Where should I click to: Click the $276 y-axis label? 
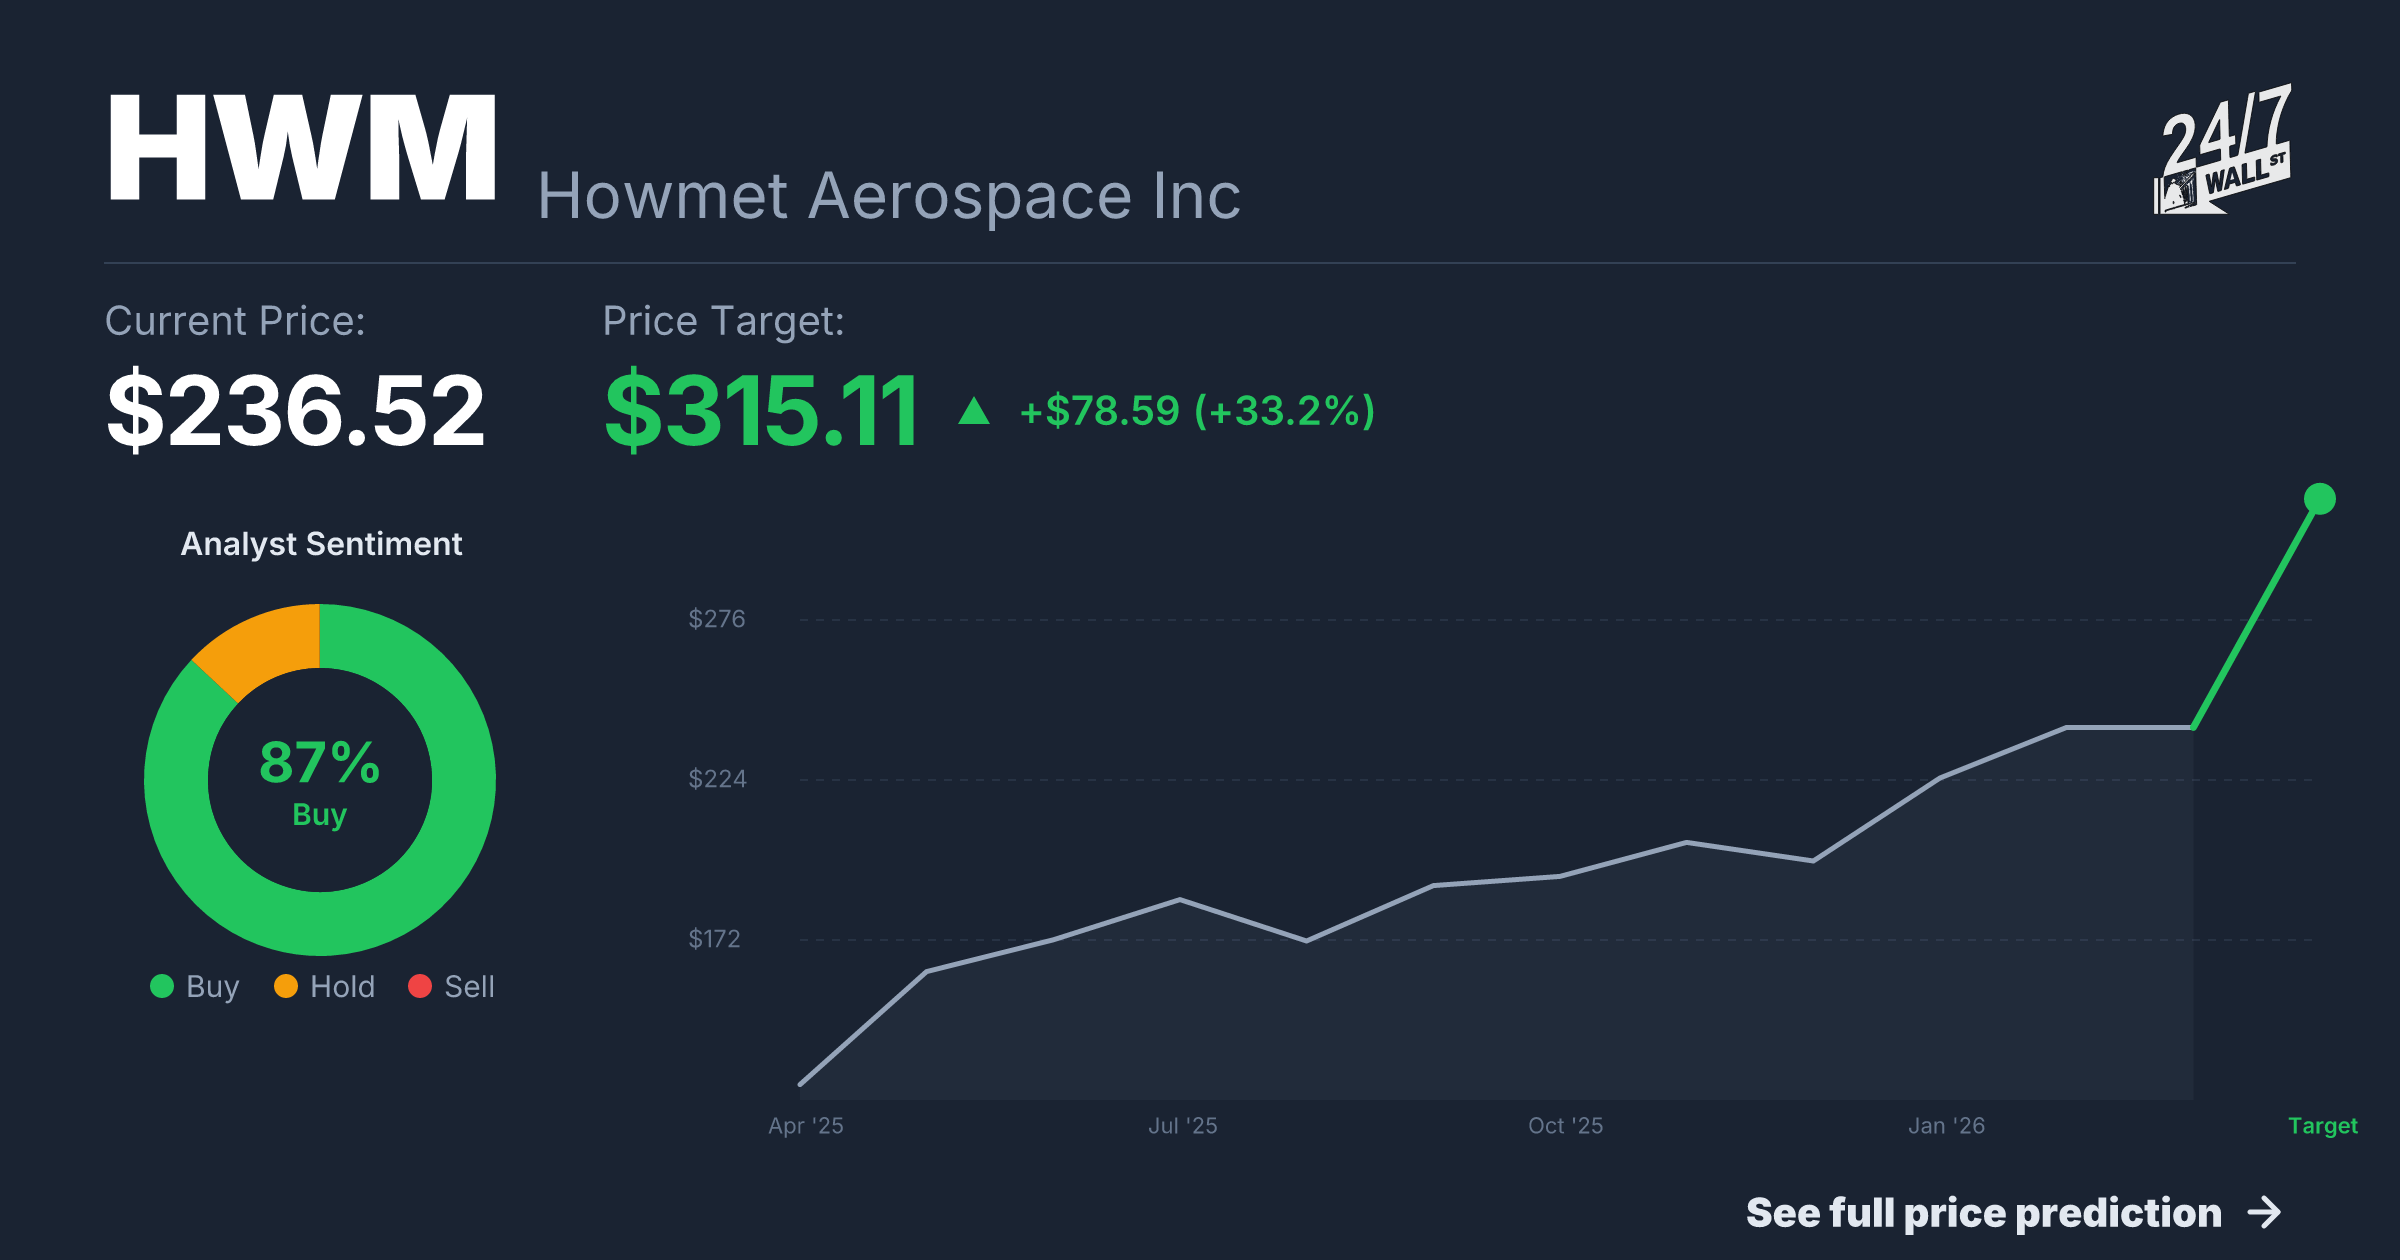[x=716, y=619]
